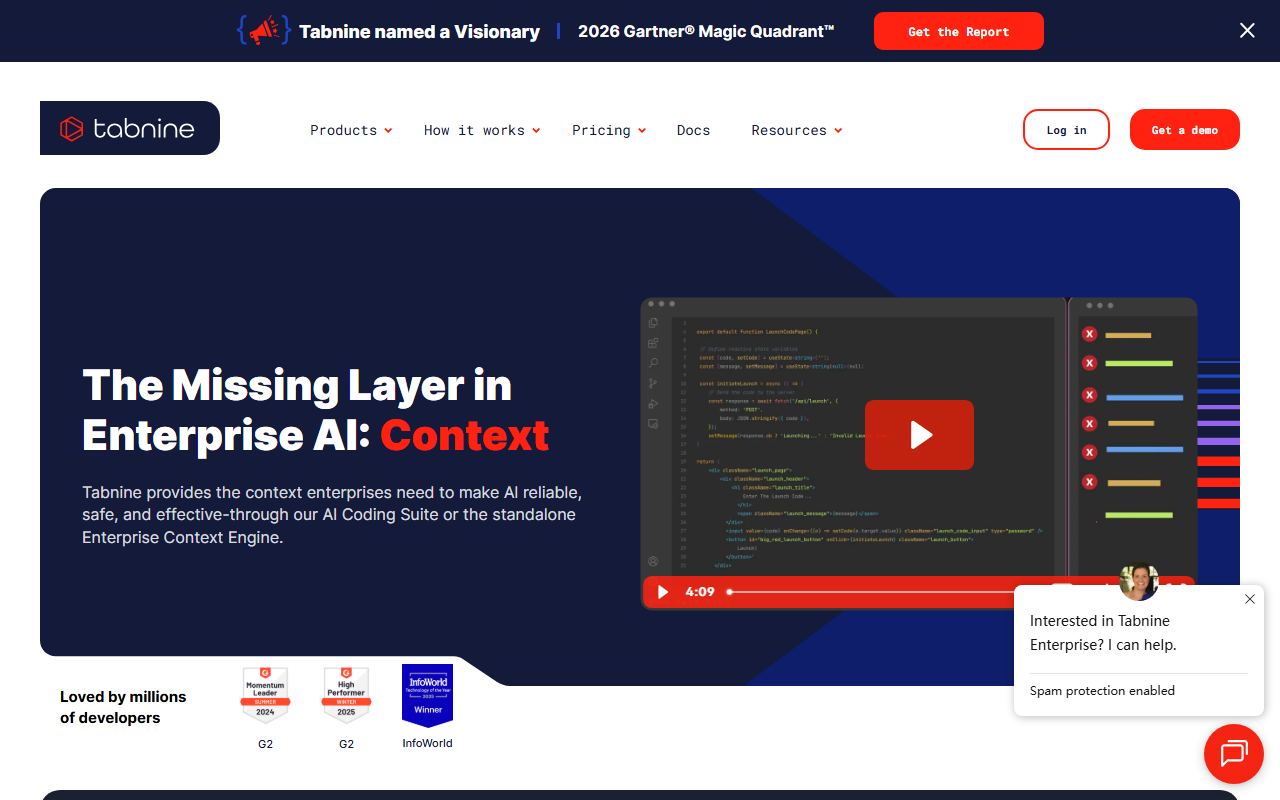Click the small play icon next to 4:09
This screenshot has height=800, width=1280.
[x=662, y=592]
